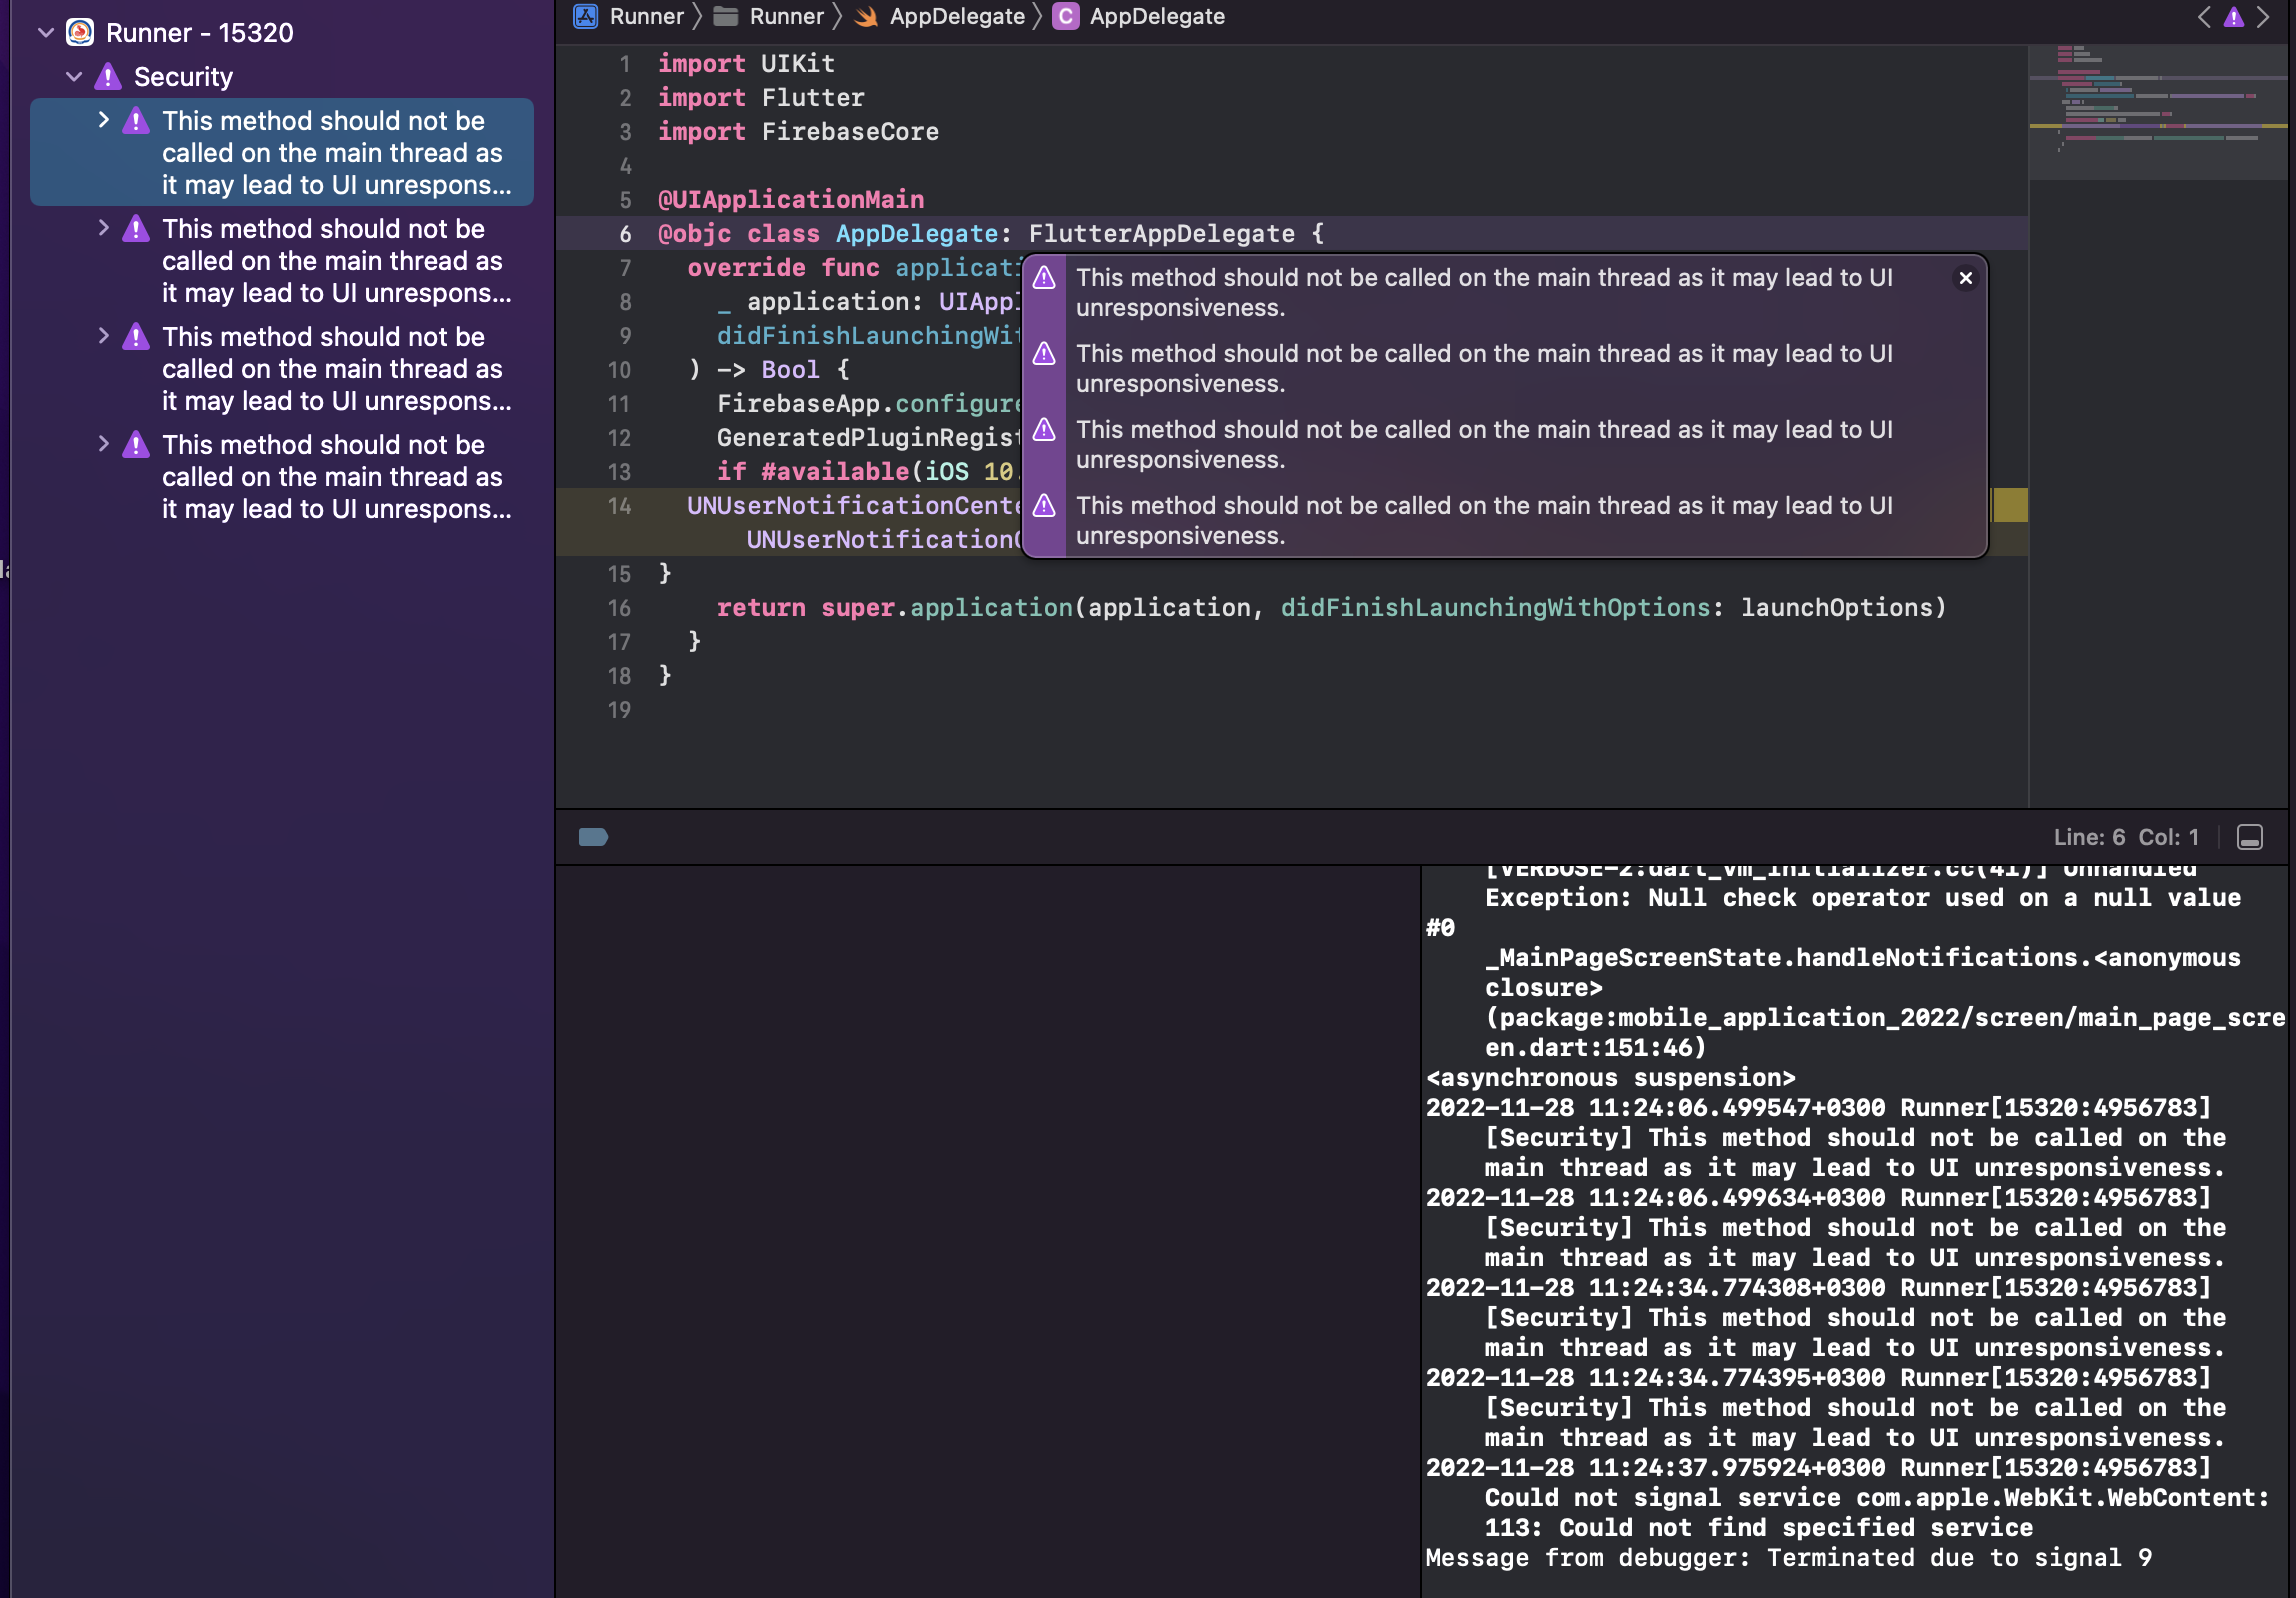Click the AppDelegate class icon in breadcrumb
The height and width of the screenshot is (1598, 2296).
pos(1066,16)
